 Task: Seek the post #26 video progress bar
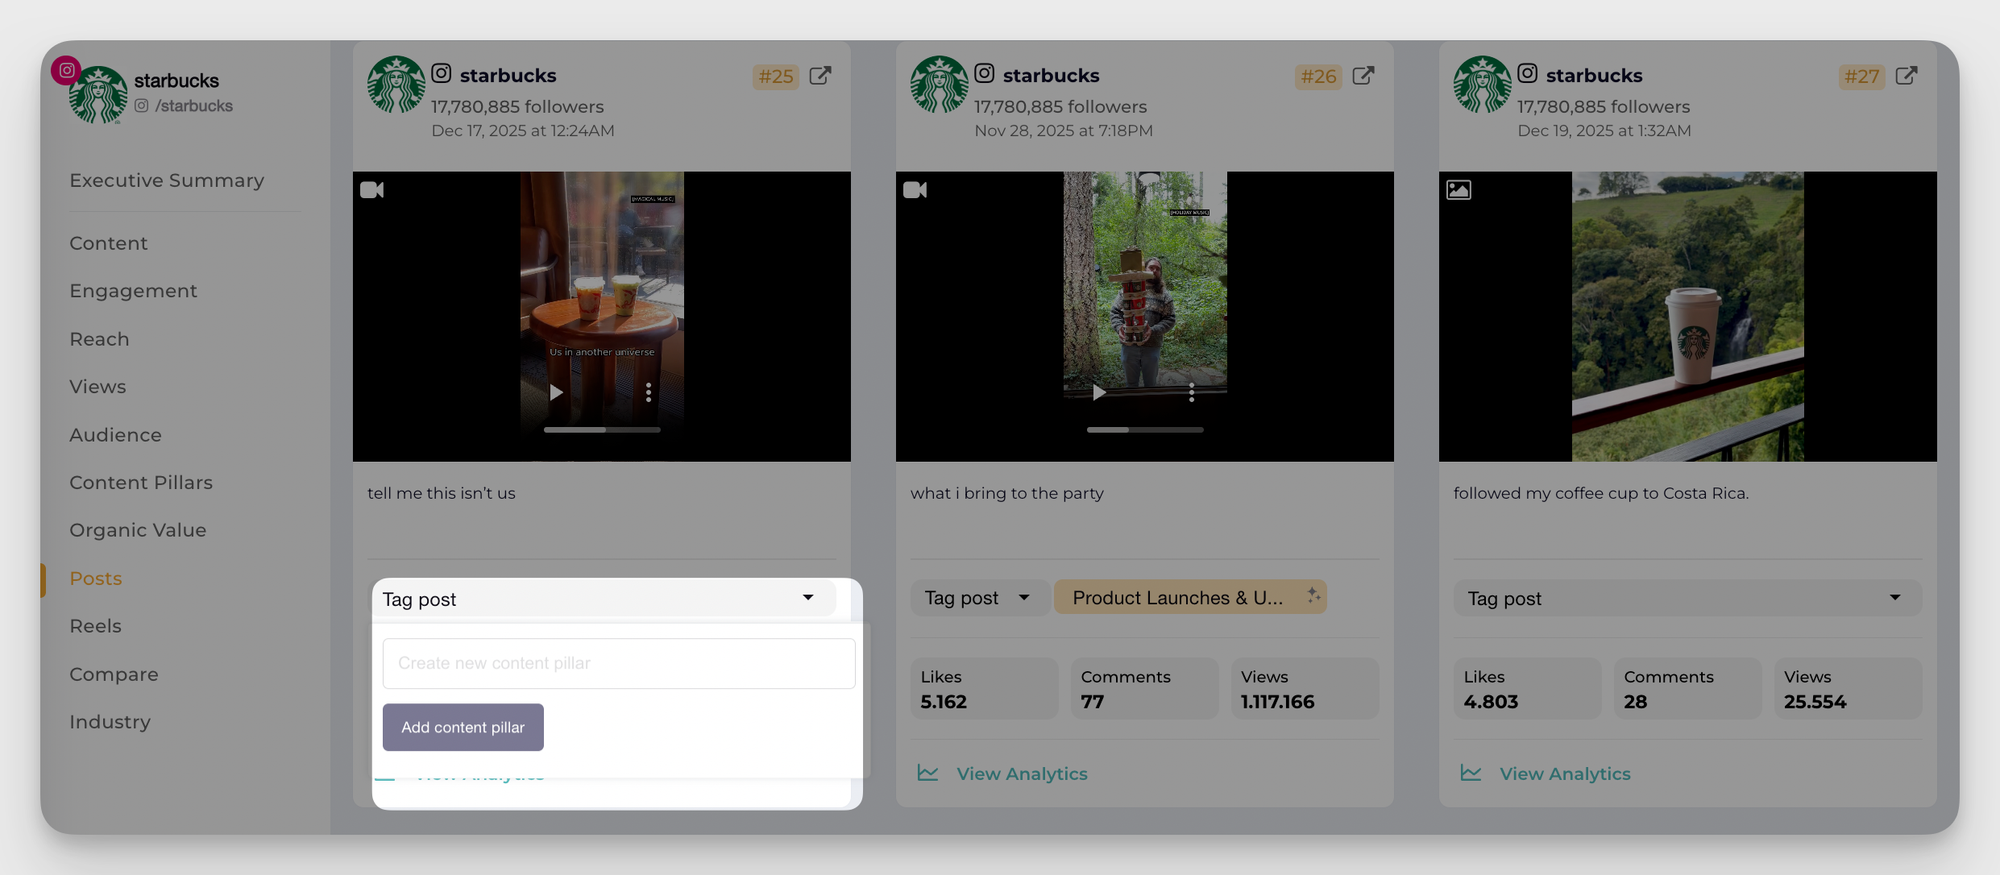(1145, 430)
